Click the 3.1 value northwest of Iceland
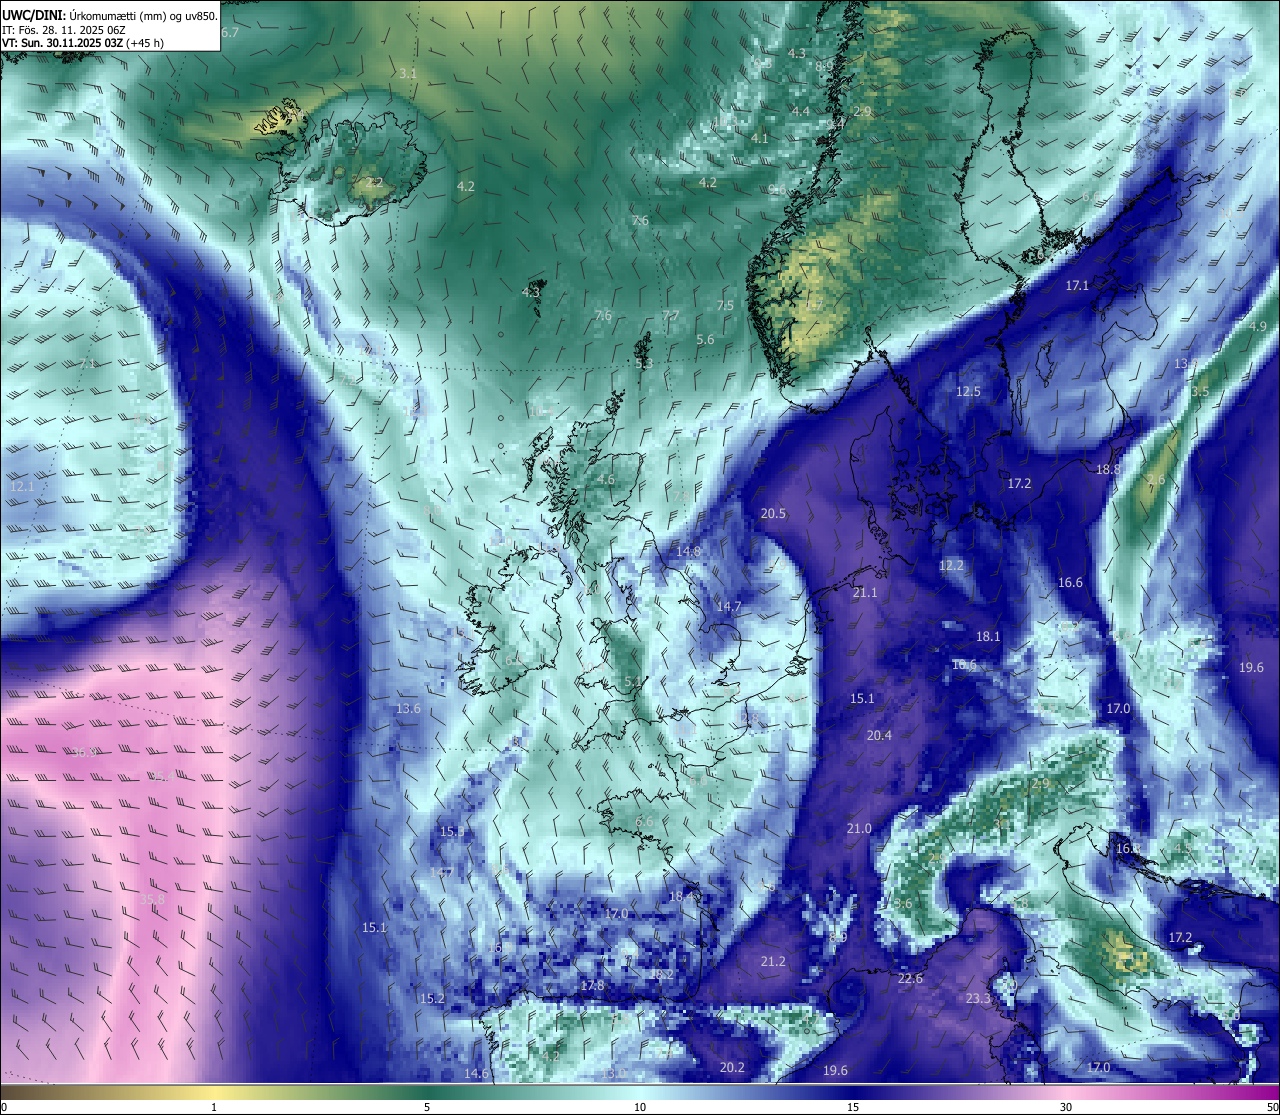This screenshot has width=1280, height=1115. pyautogui.click(x=407, y=74)
